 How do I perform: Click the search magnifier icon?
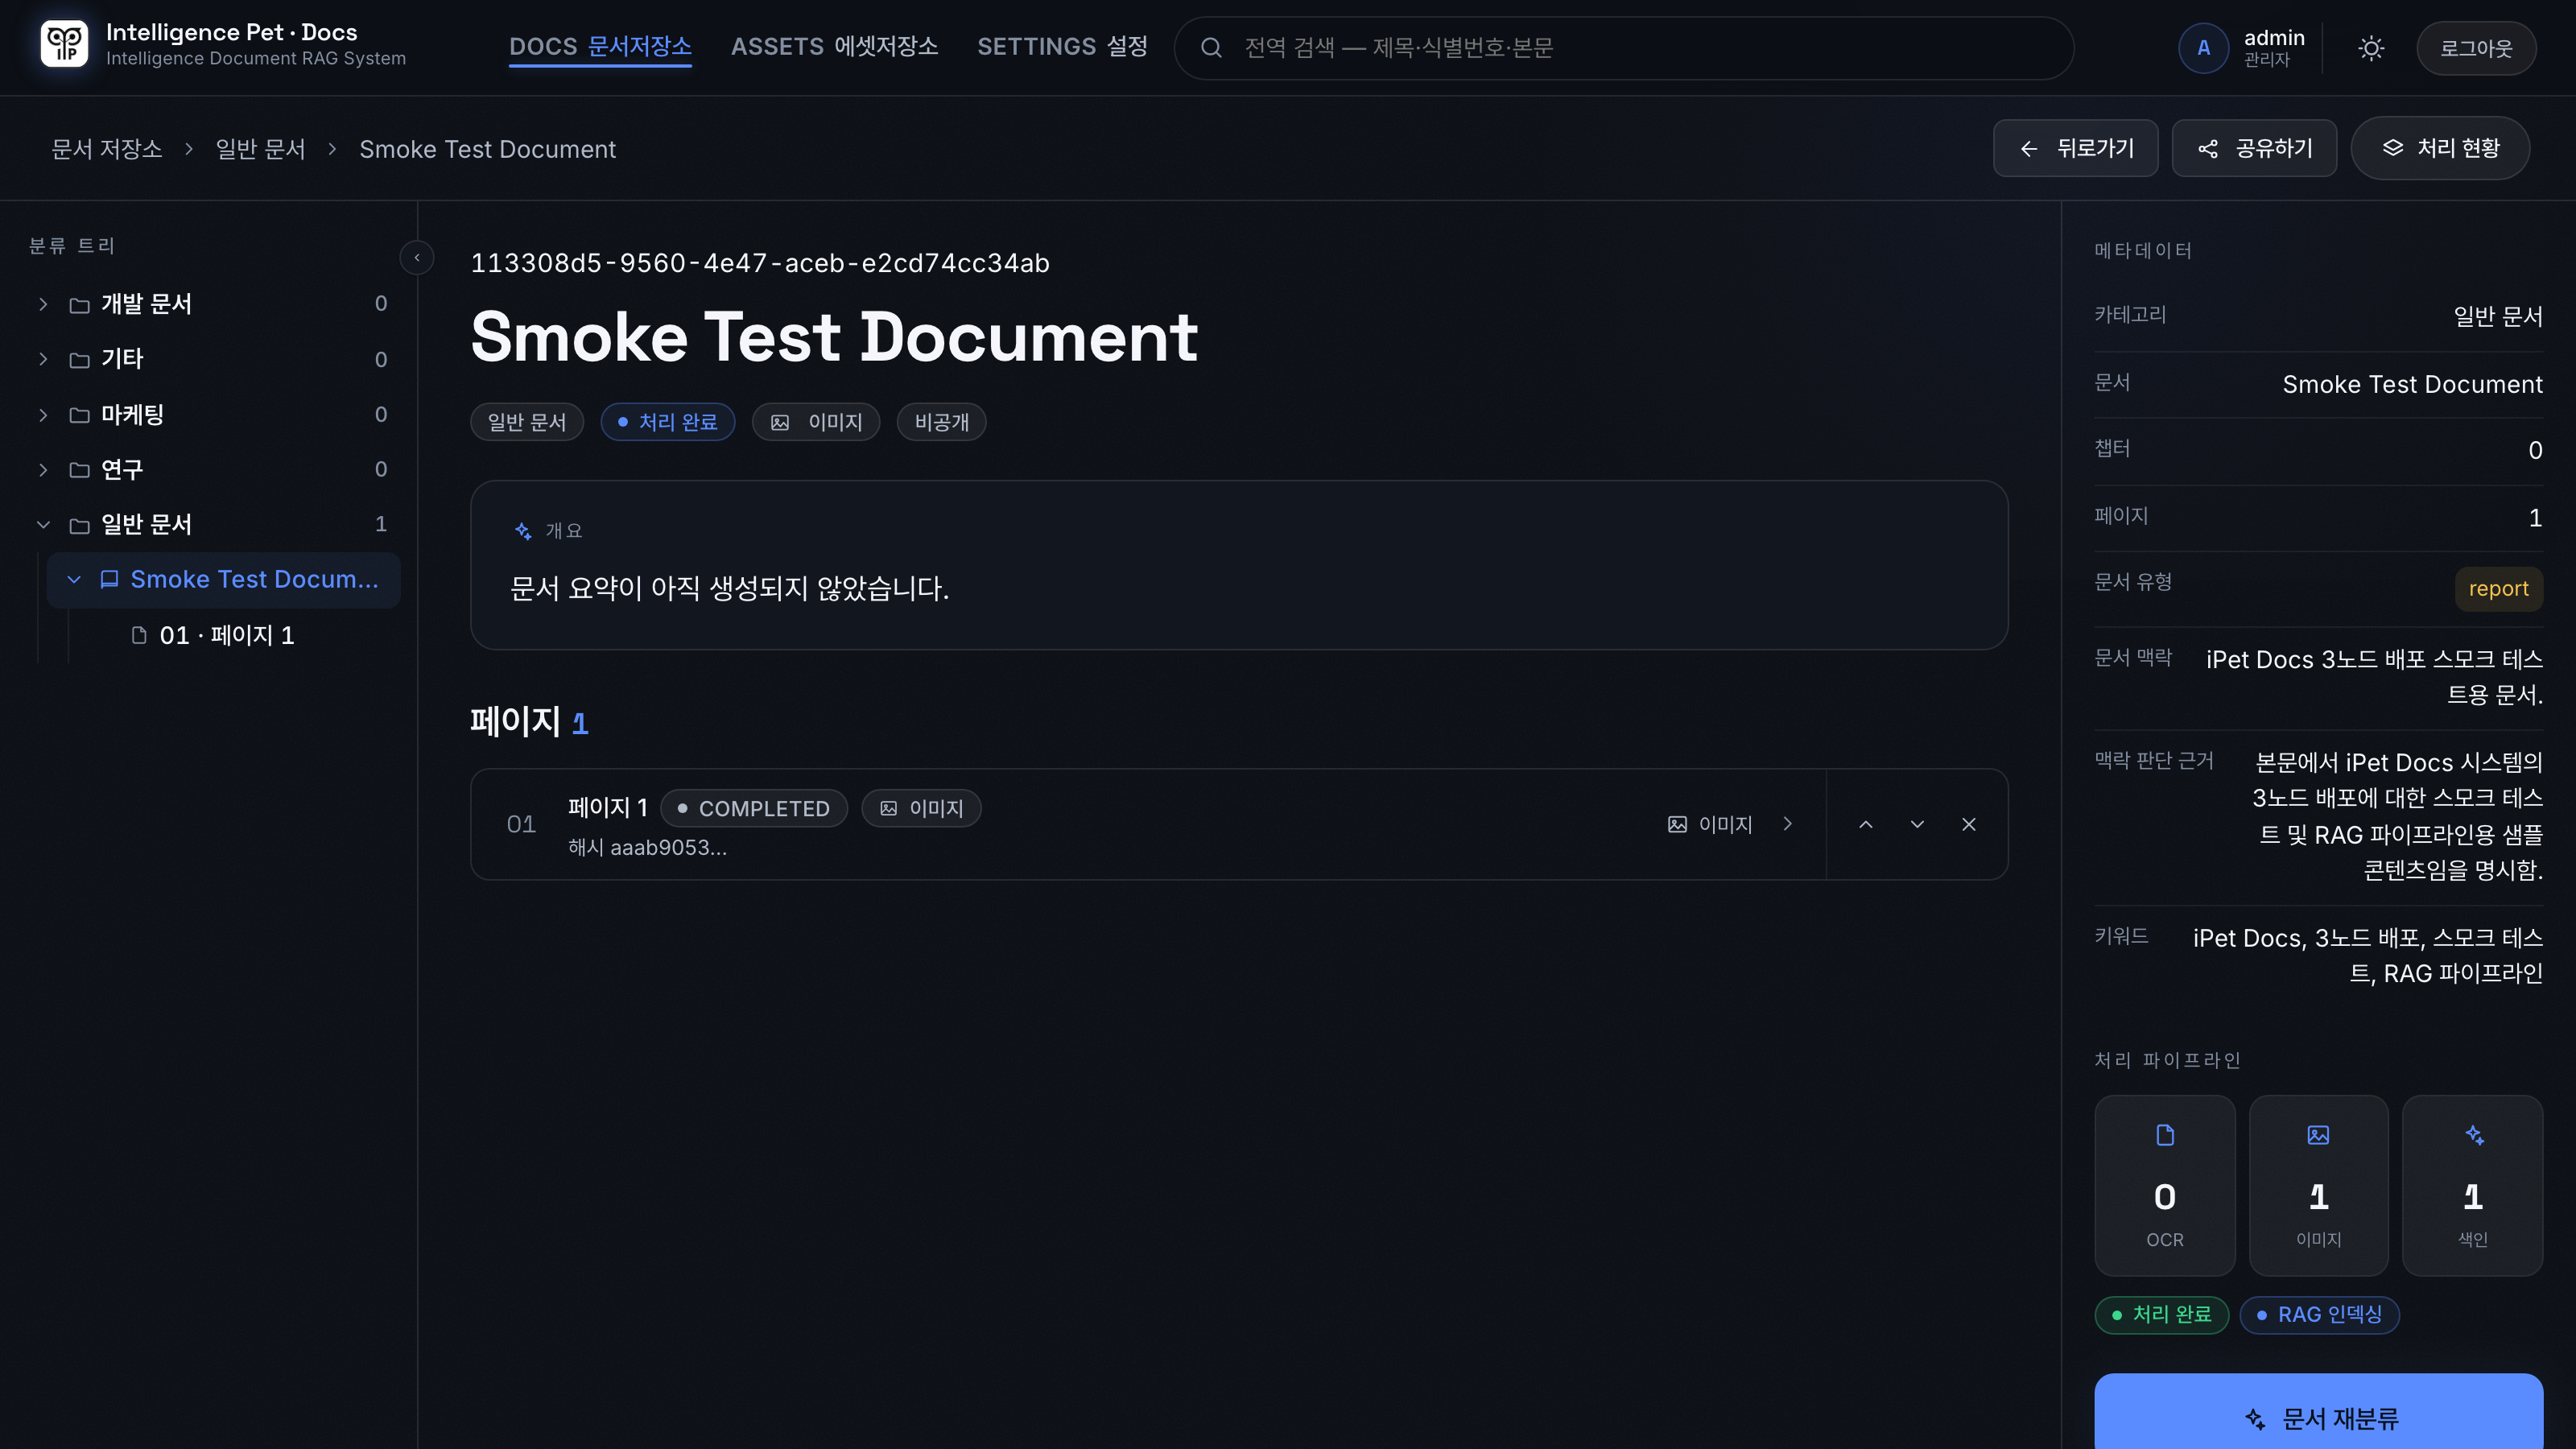click(x=1211, y=48)
